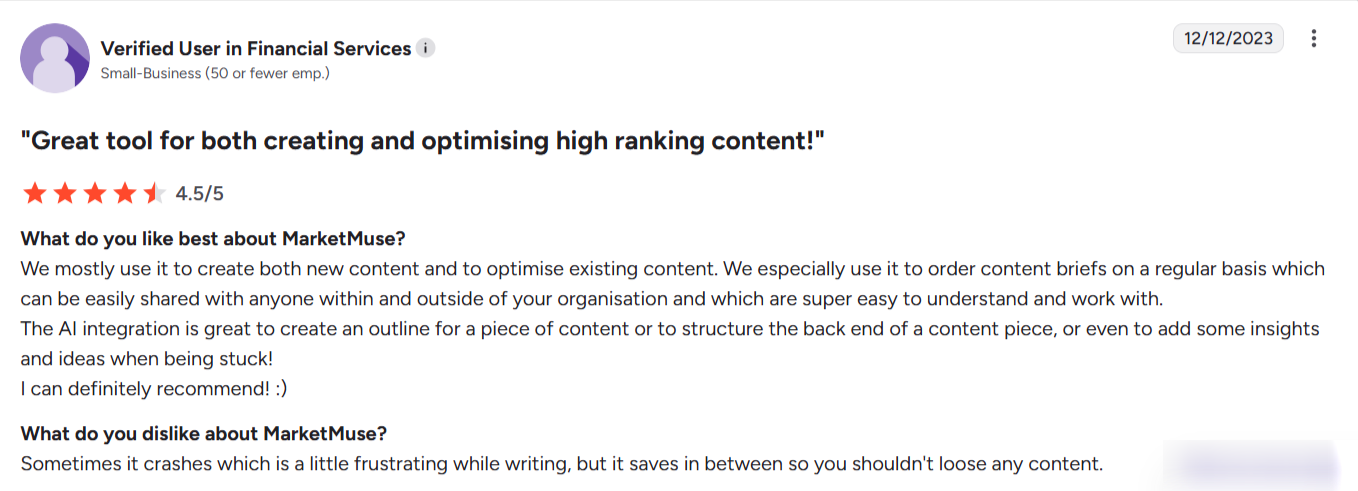Click the half-filled fifth rating star
This screenshot has height=491, width=1358.
[x=154, y=193]
